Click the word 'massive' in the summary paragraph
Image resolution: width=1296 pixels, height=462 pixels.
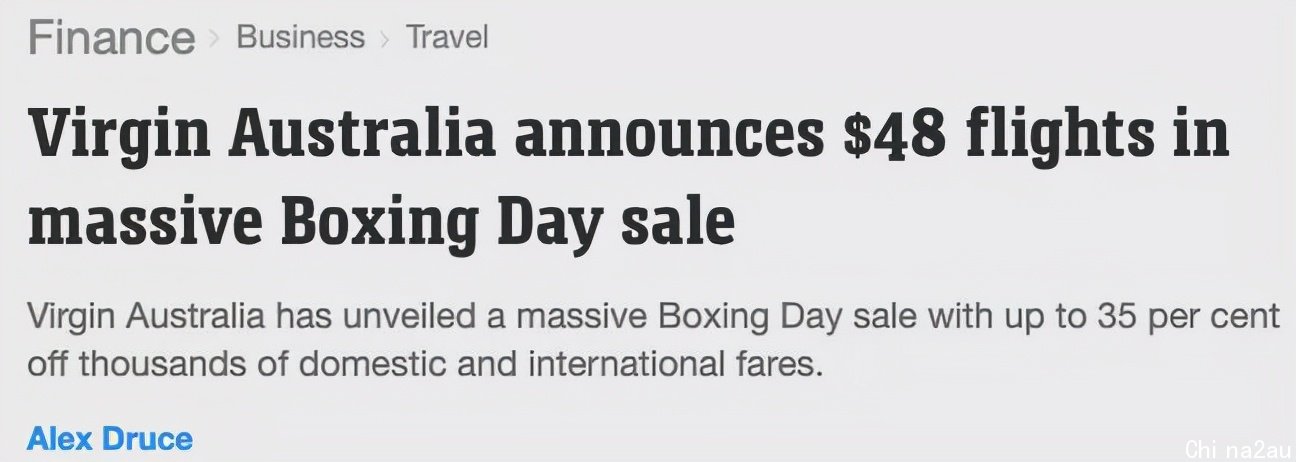tap(586, 319)
